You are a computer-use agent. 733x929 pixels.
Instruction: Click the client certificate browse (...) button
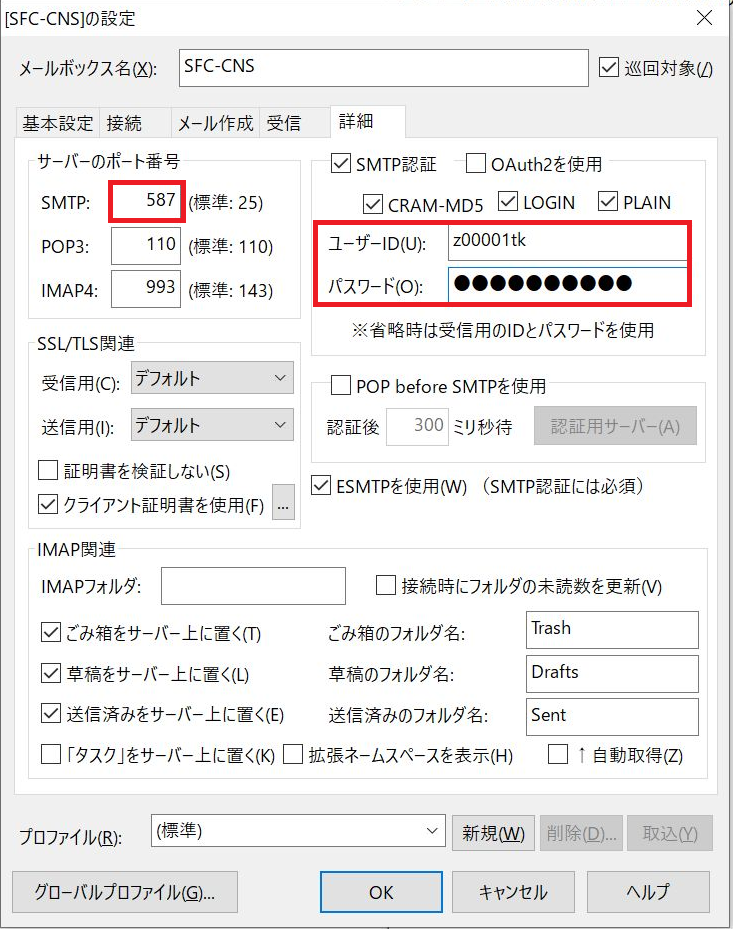[284, 505]
